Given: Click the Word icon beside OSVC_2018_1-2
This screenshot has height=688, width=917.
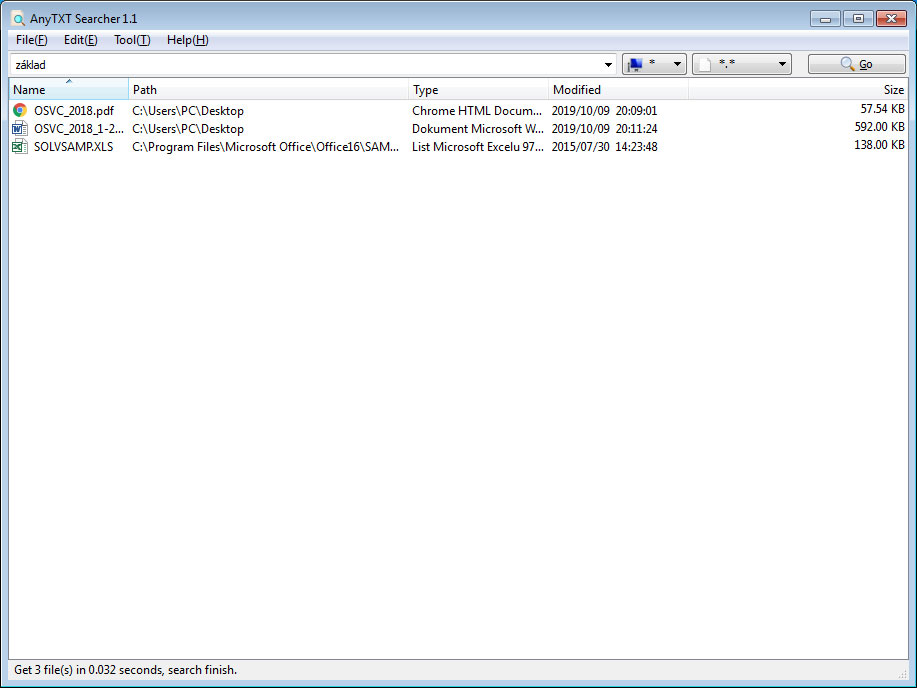Looking at the screenshot, I should 20,129.
